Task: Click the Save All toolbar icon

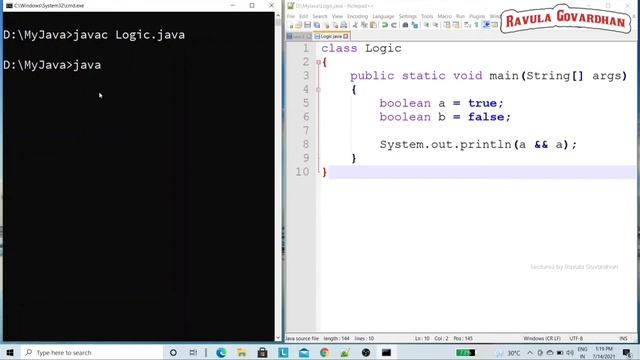Action: pyautogui.click(x=317, y=25)
